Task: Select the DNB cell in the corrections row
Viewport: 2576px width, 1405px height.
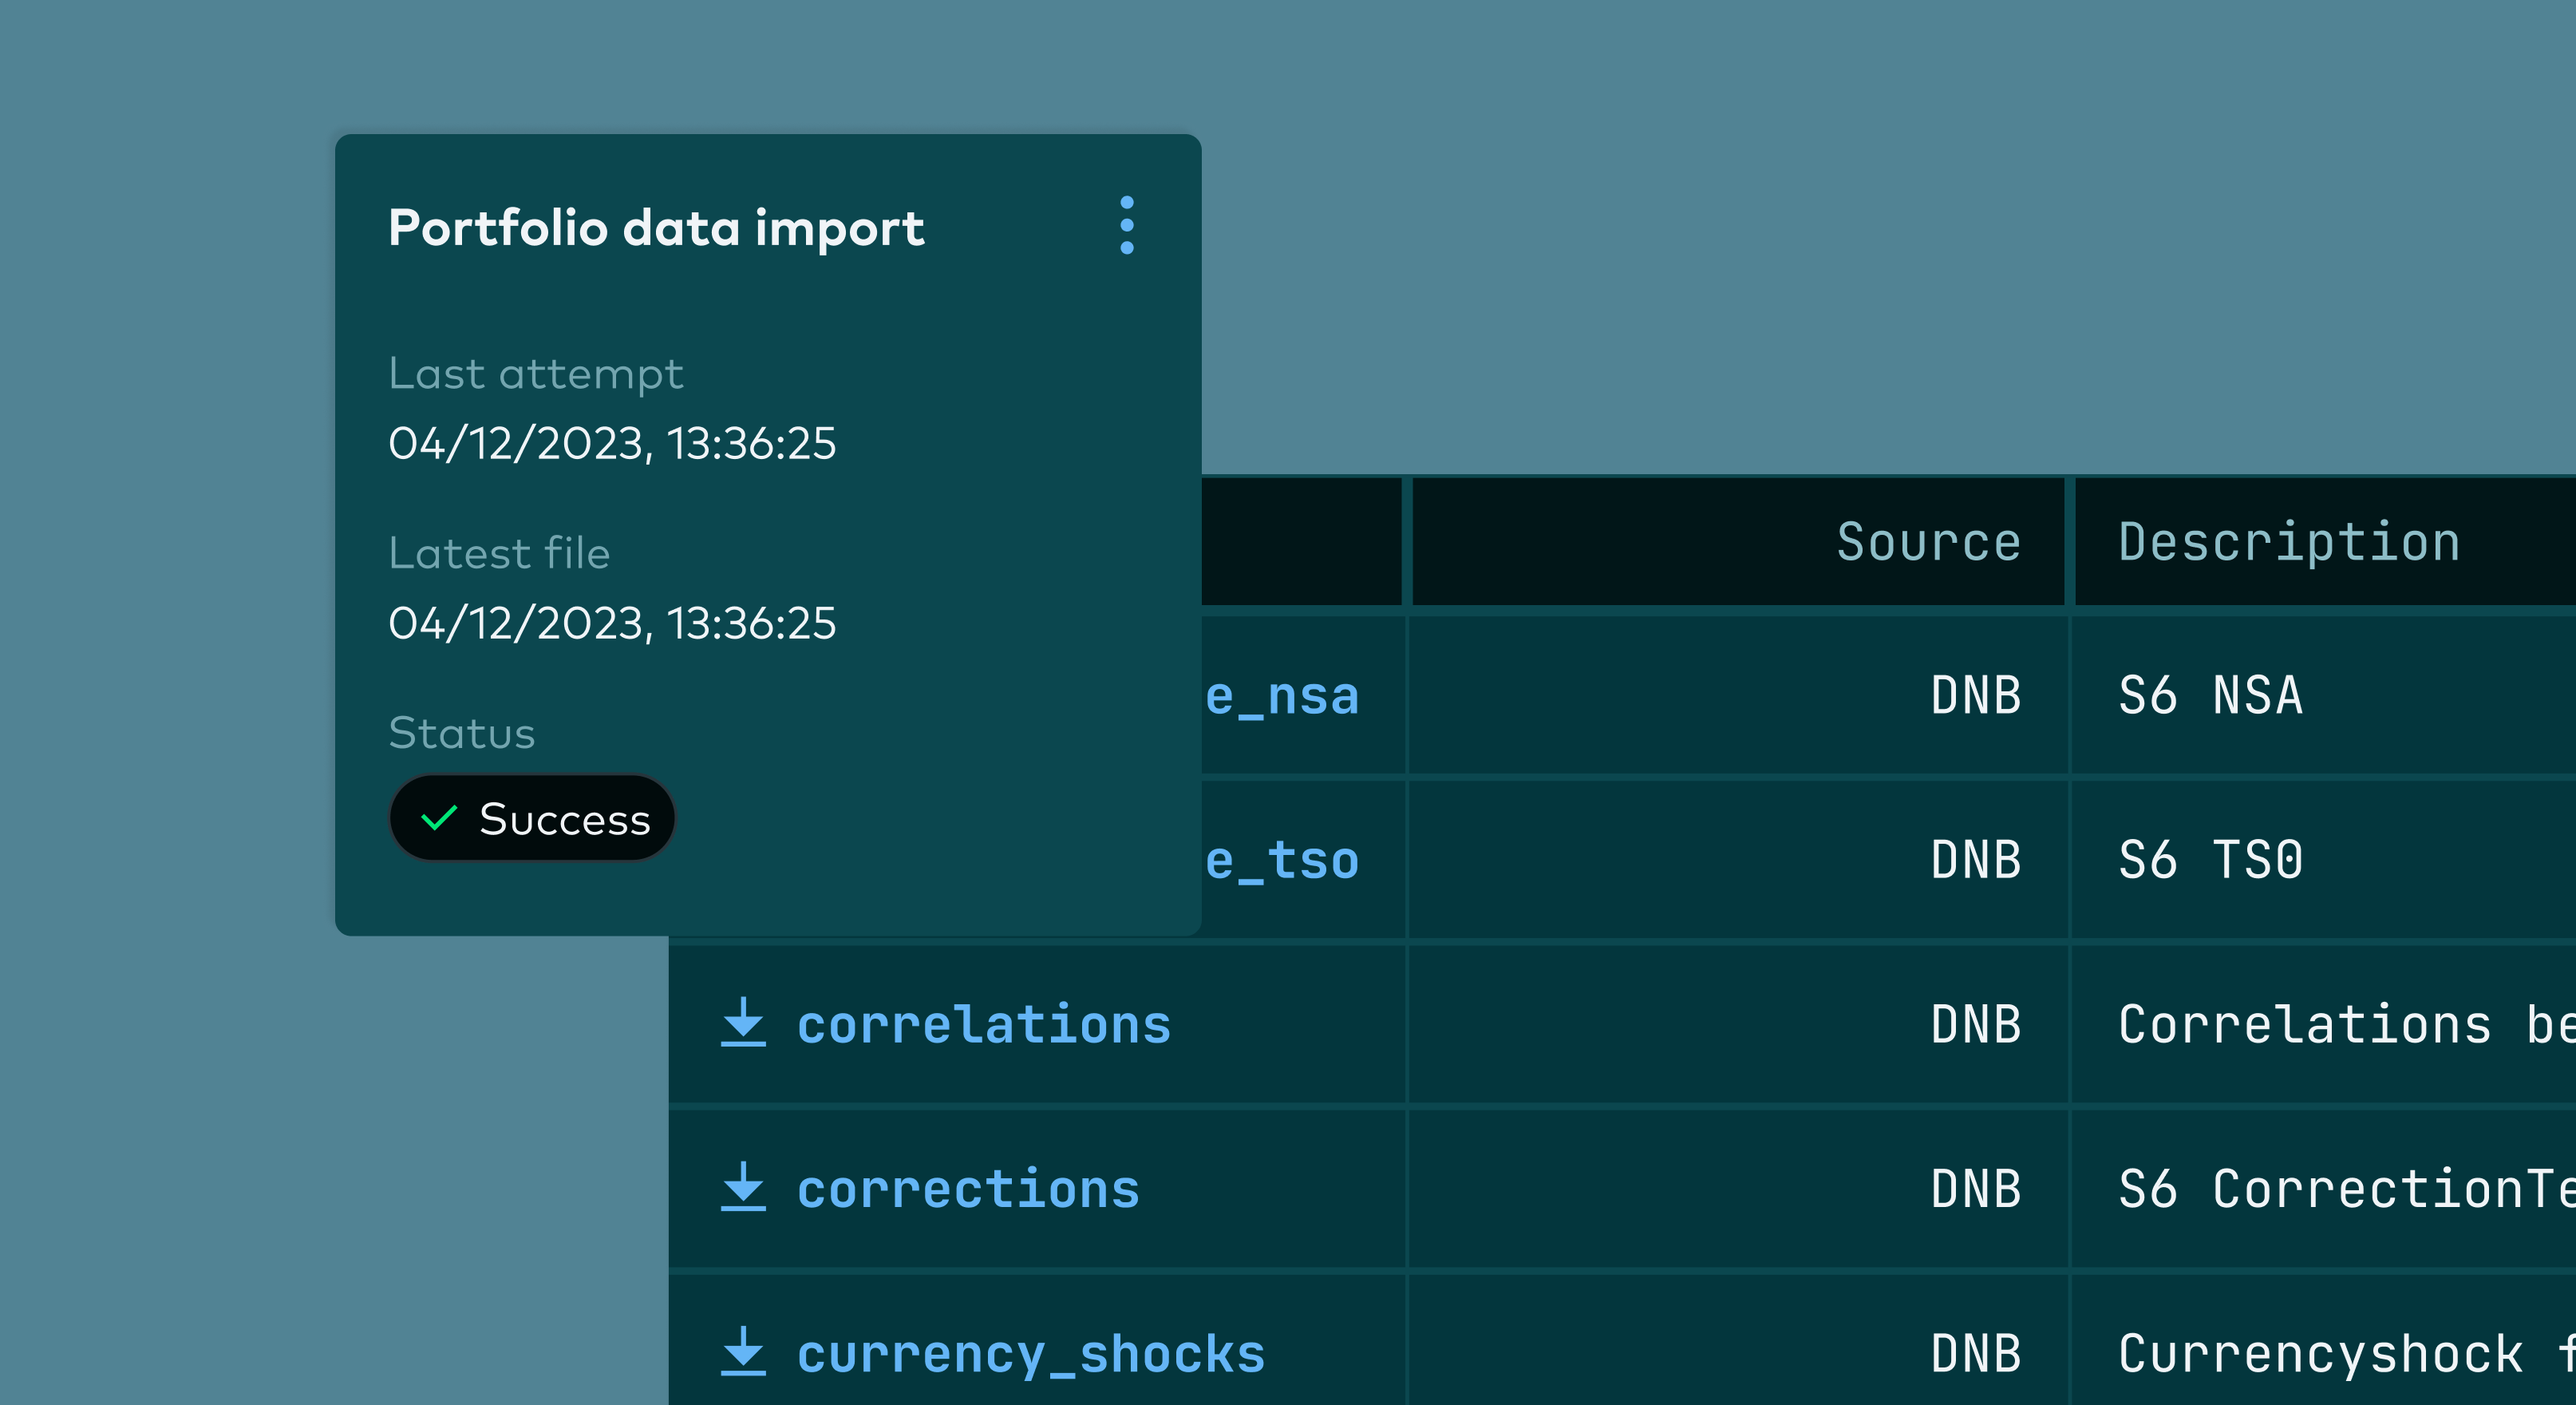Action: 1975,1189
